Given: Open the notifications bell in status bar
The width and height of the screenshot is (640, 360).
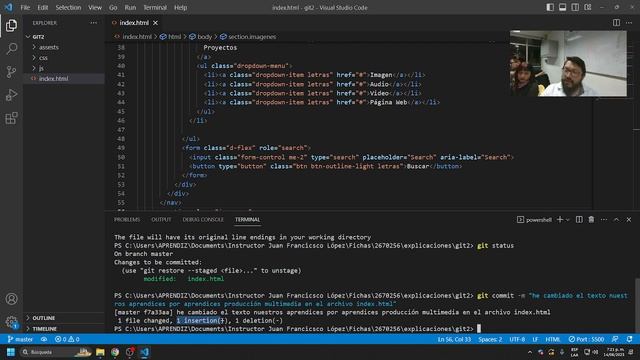Looking at the screenshot, I should click(x=629, y=339).
